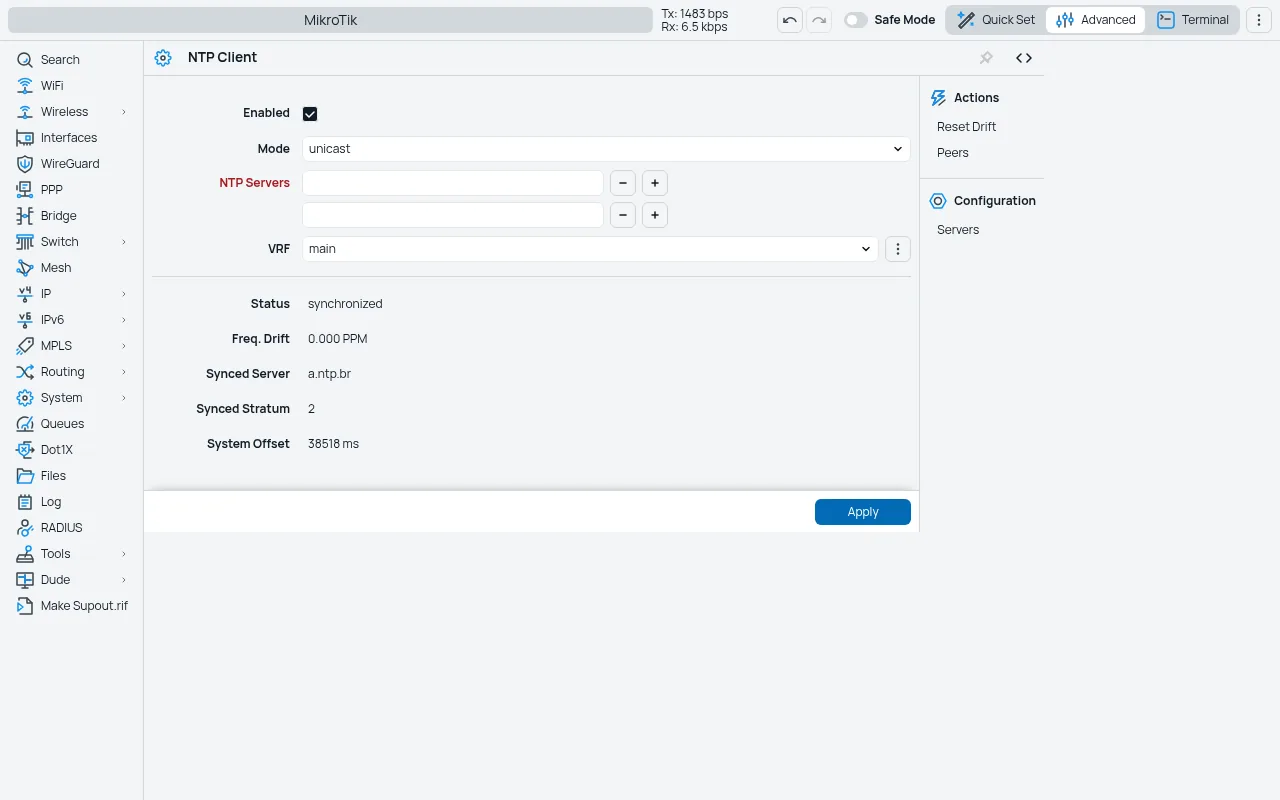This screenshot has height=800, width=1280.
Task: Open the three-dot menu in top bar
Action: 1259,20
